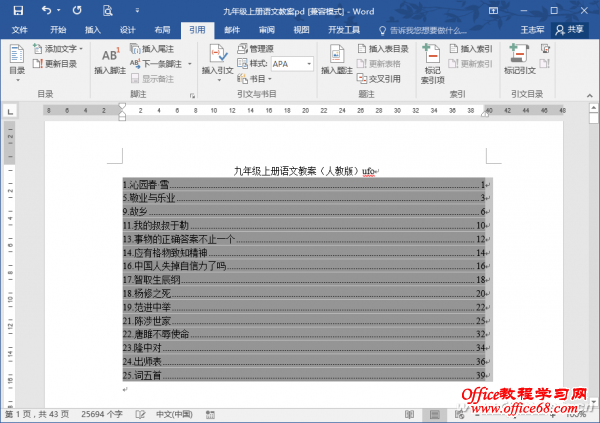Switch to the 布局 tab
This screenshot has width=600, height=423.
pos(162,30)
